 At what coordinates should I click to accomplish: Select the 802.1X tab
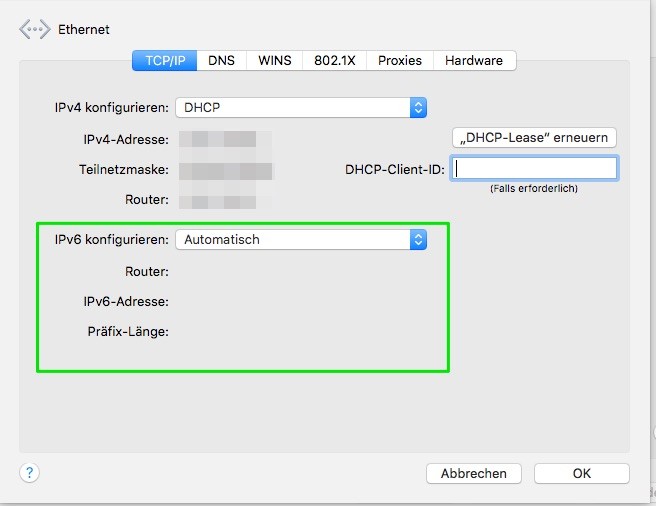pos(335,61)
